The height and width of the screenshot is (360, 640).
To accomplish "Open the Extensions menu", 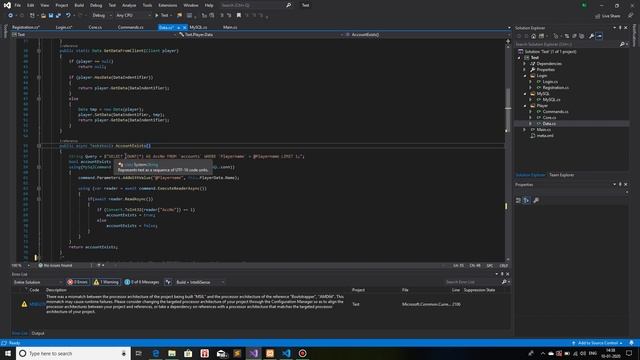I will pyautogui.click(x=168, y=5).
